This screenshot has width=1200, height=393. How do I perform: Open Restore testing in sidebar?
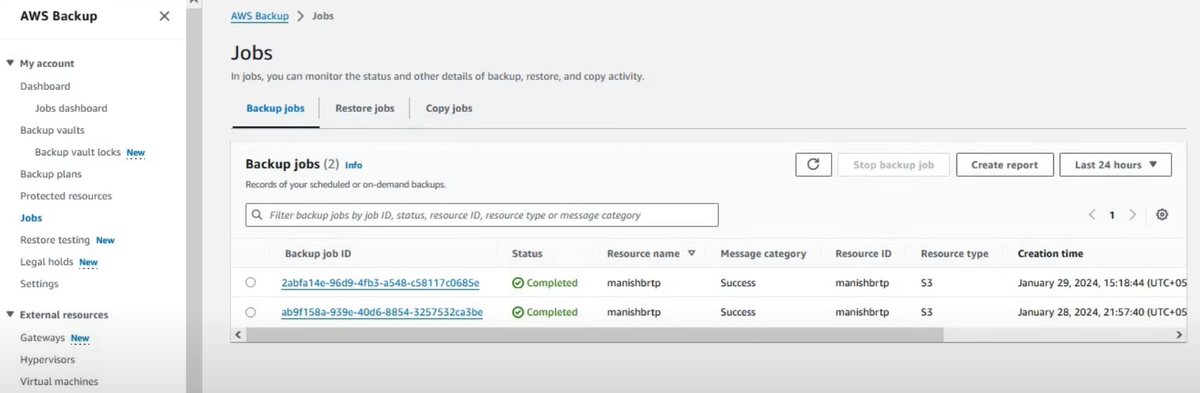point(55,240)
